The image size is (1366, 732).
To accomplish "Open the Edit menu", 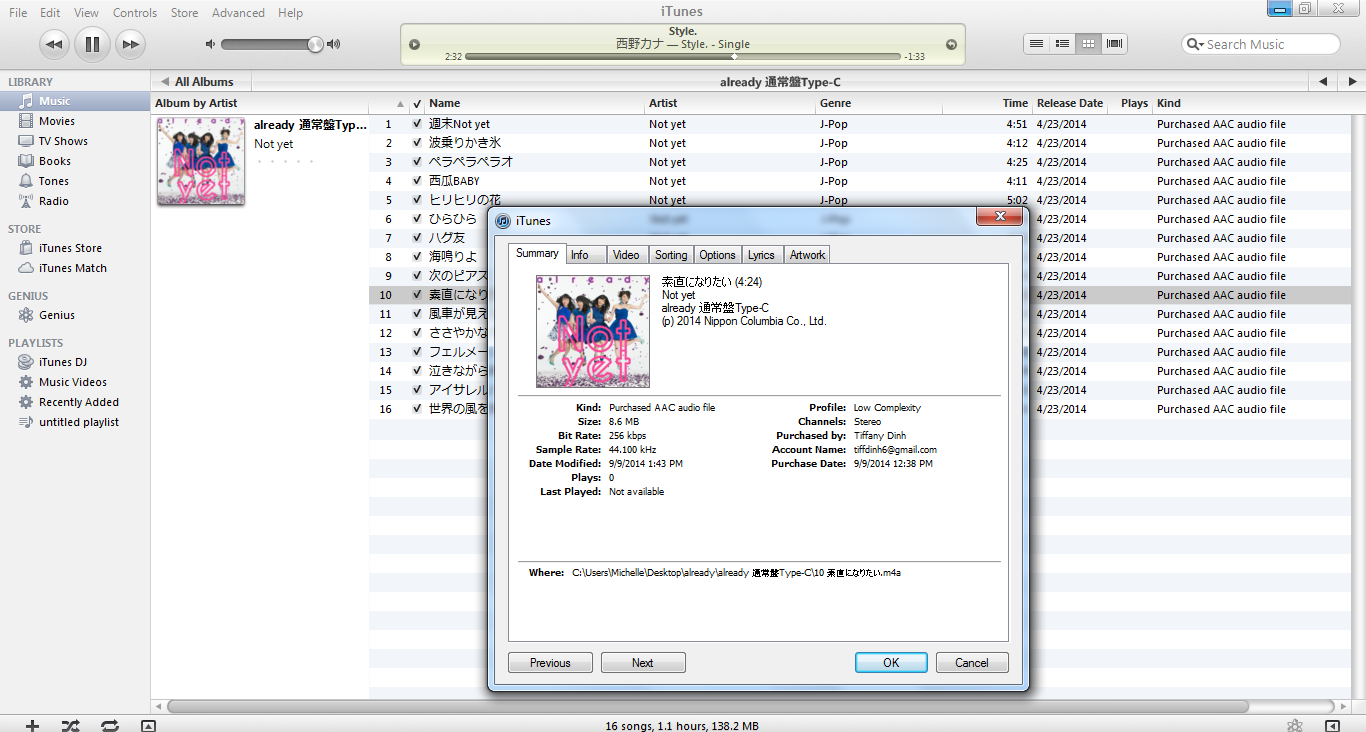I will click(x=50, y=13).
